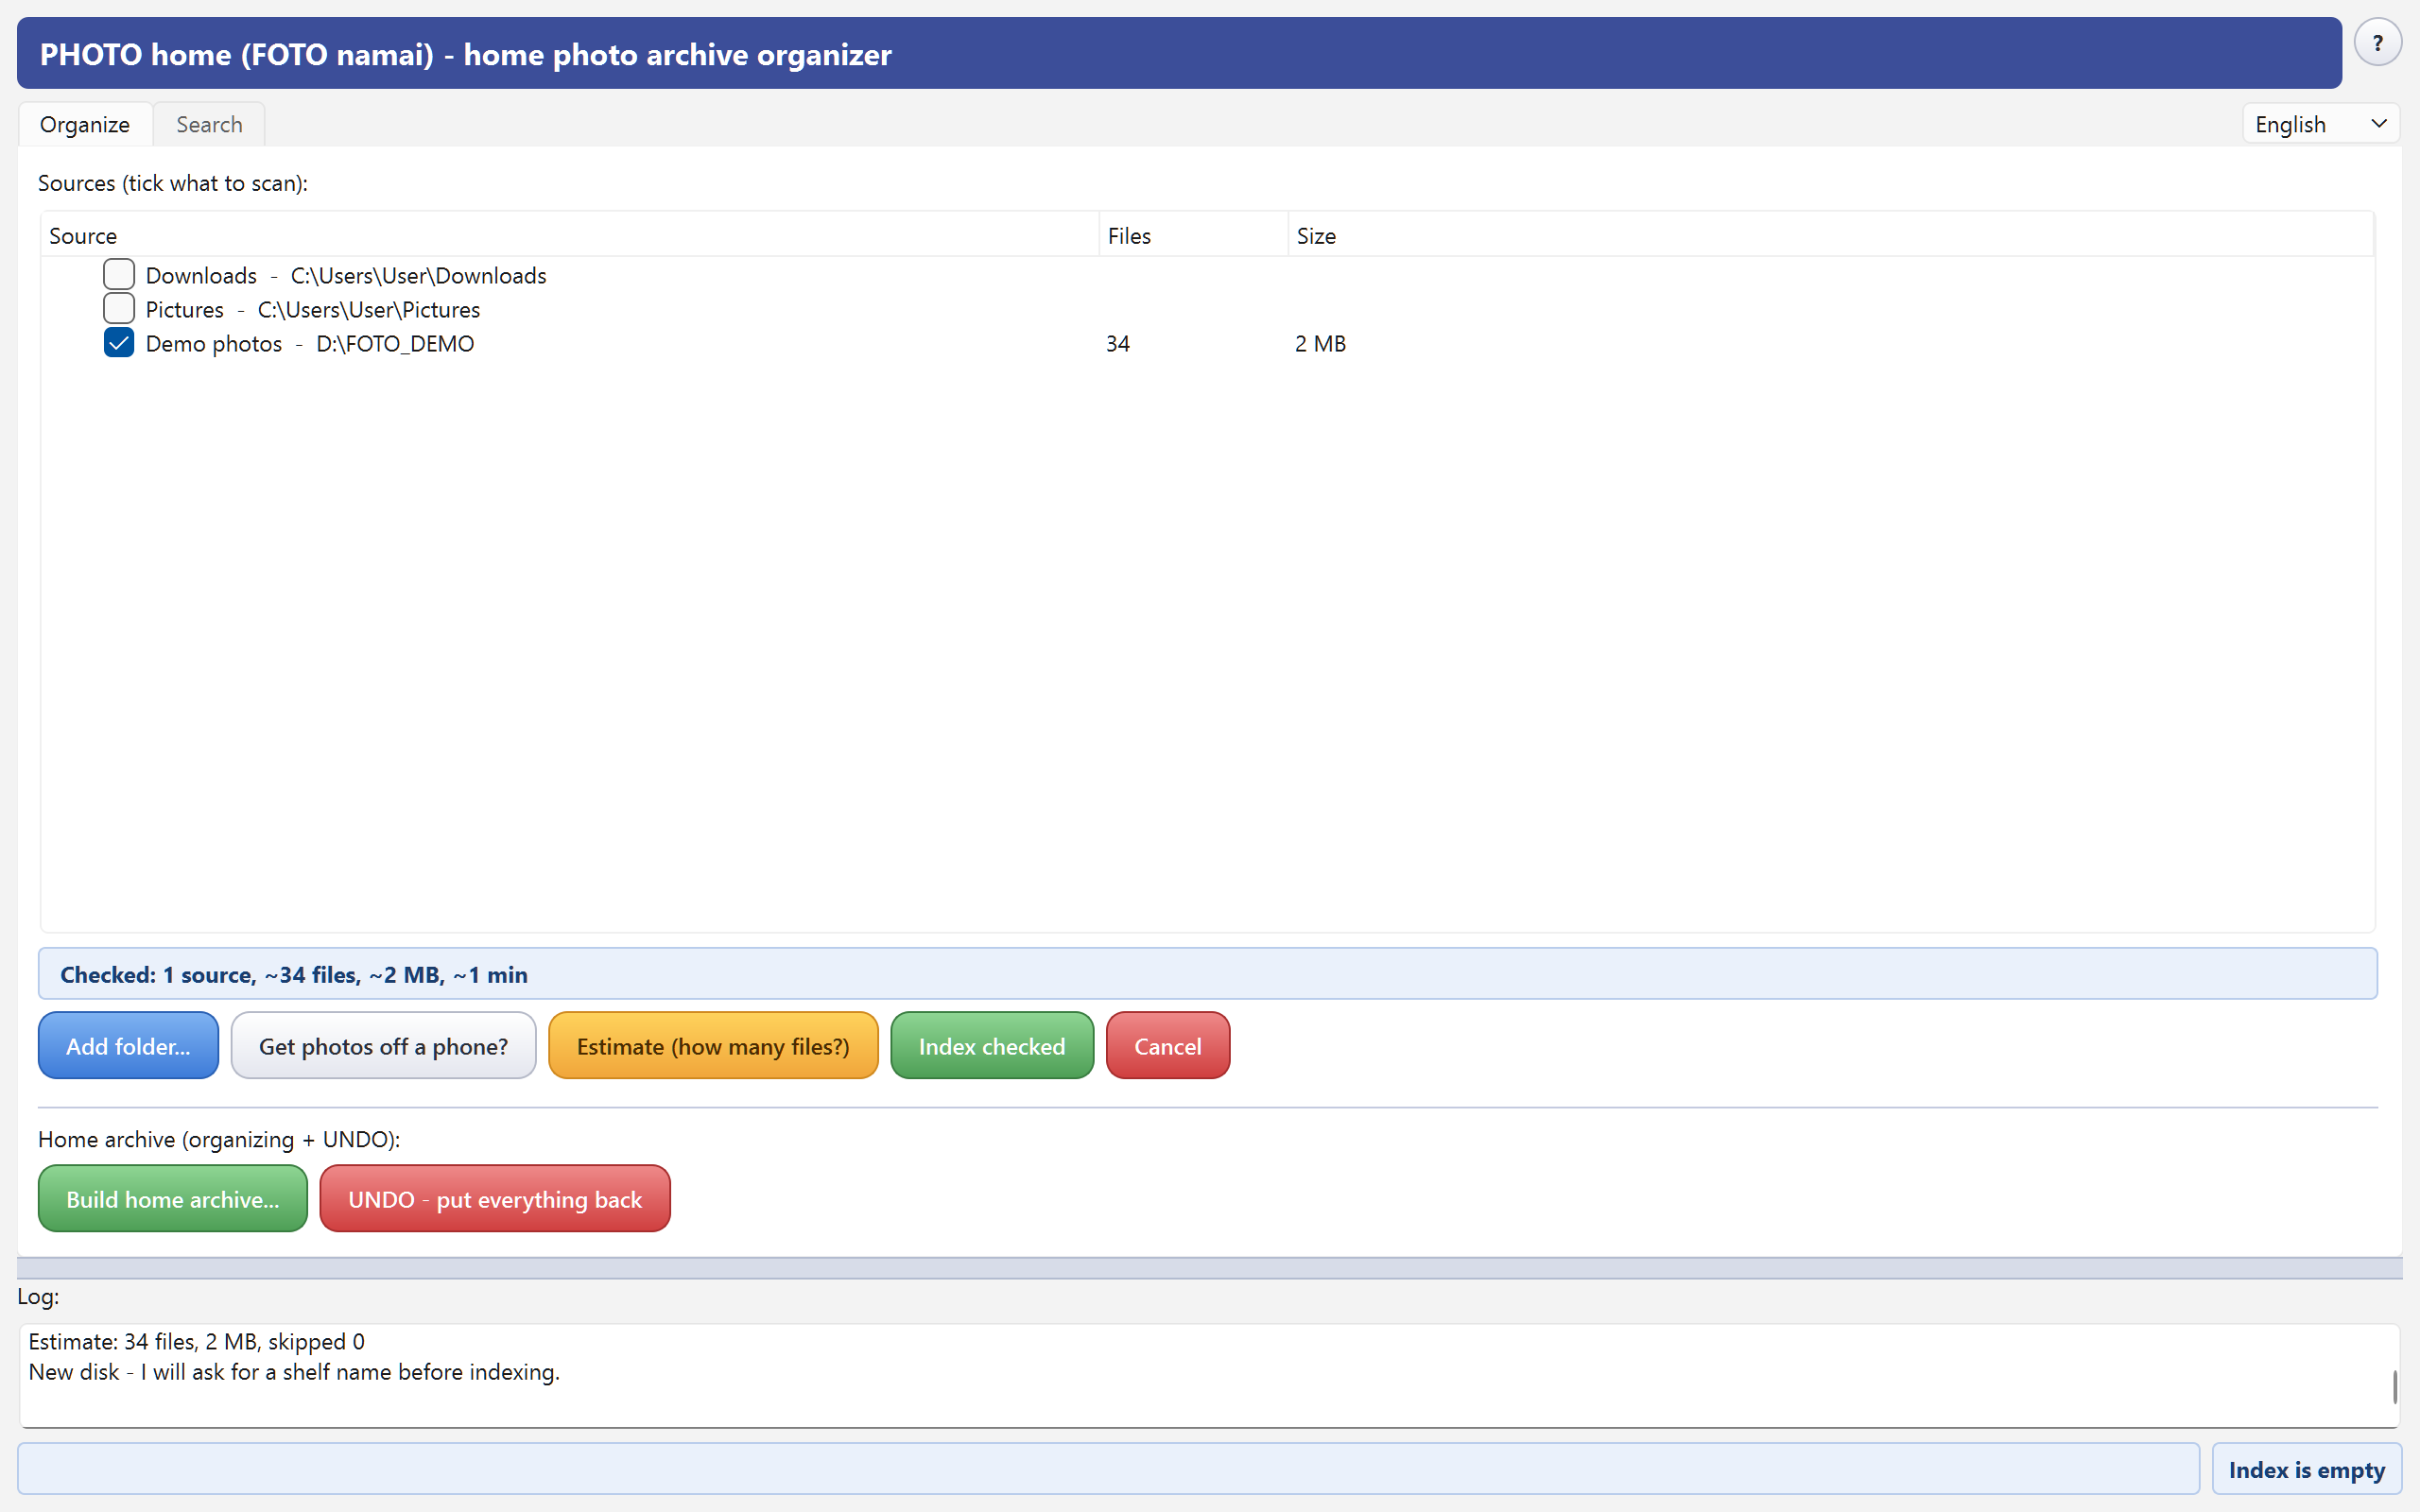Open Build home archive... dialog
Image resolution: width=2420 pixels, height=1512 pixels.
tap(173, 1199)
